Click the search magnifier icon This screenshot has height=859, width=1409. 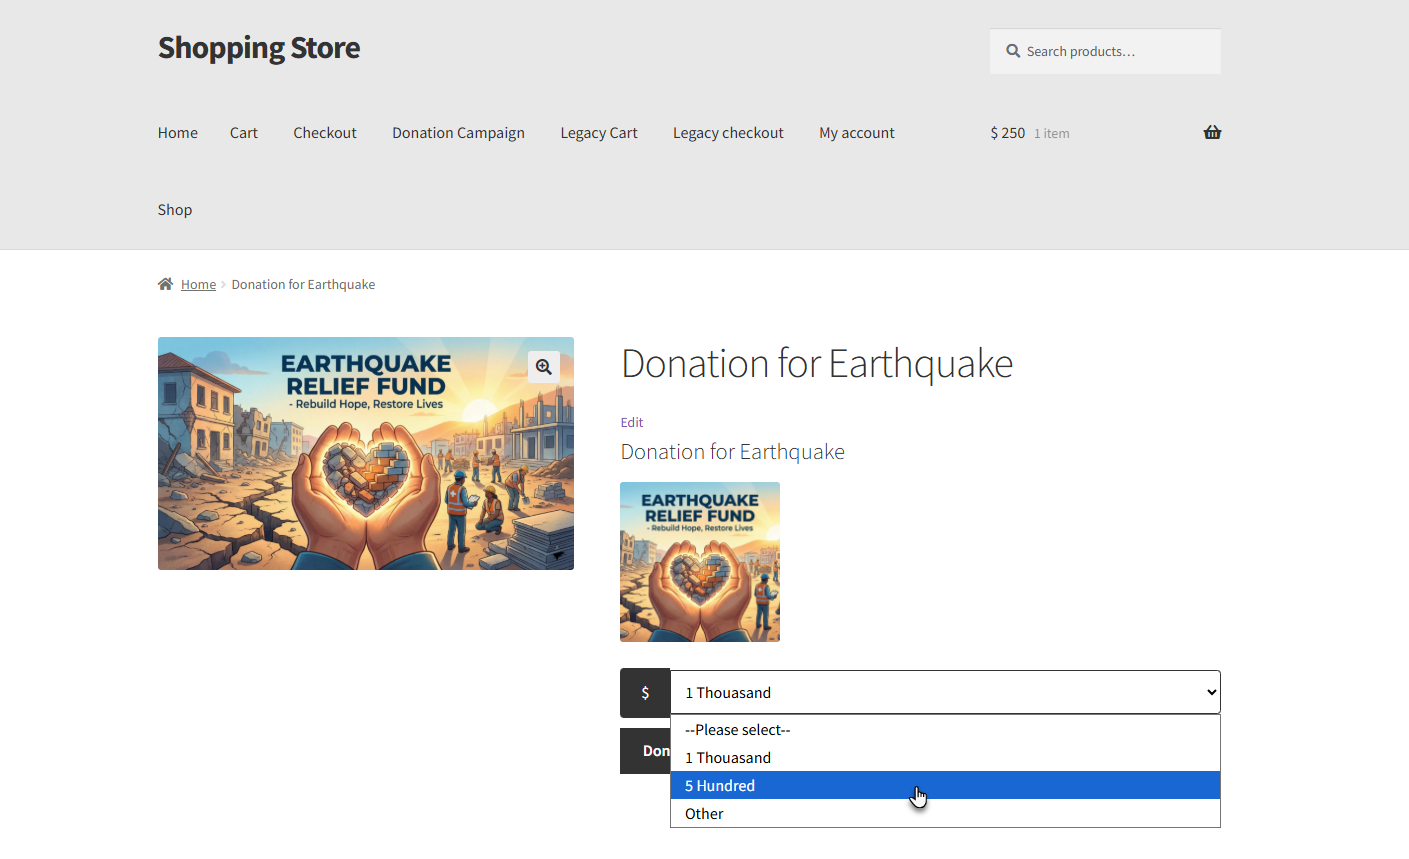pyautogui.click(x=1013, y=51)
